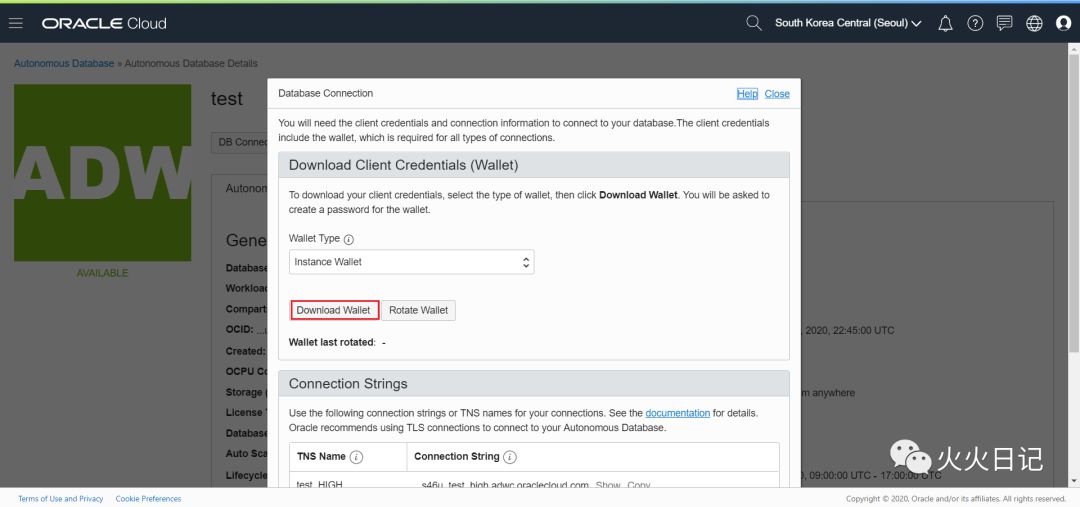Open the notifications bell icon

(x=946, y=23)
